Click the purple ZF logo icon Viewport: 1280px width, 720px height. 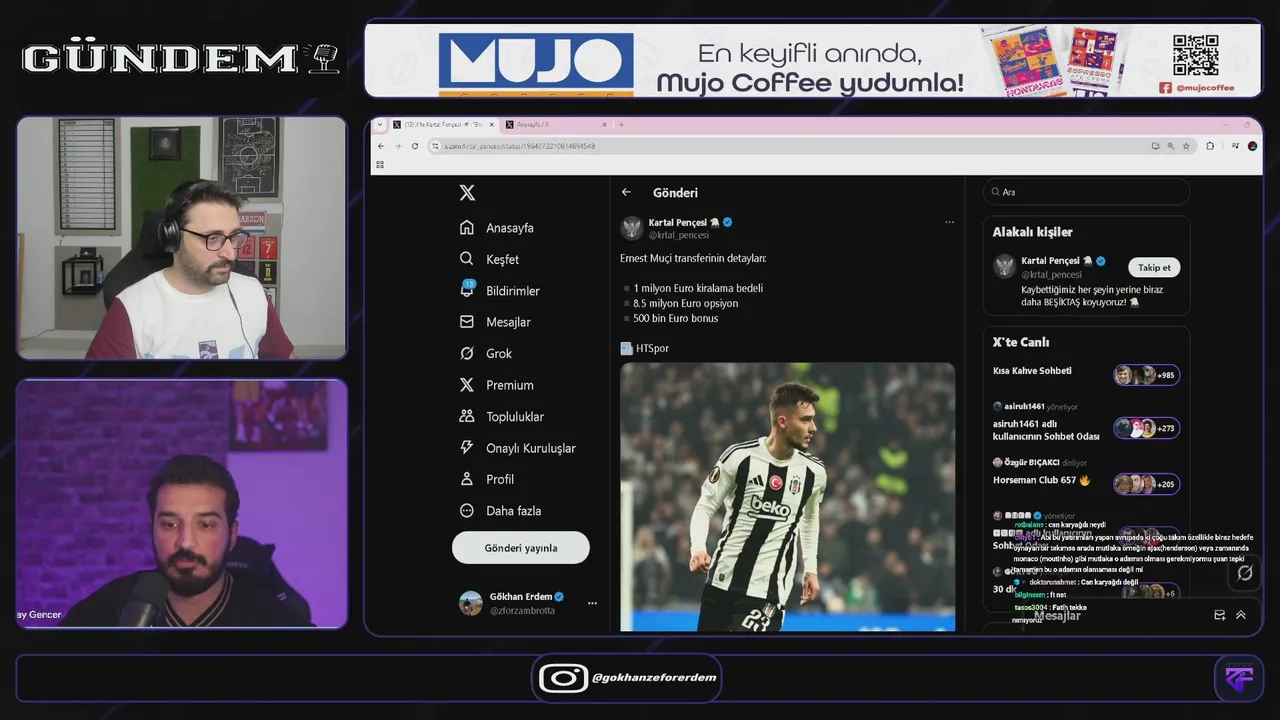click(1238, 679)
